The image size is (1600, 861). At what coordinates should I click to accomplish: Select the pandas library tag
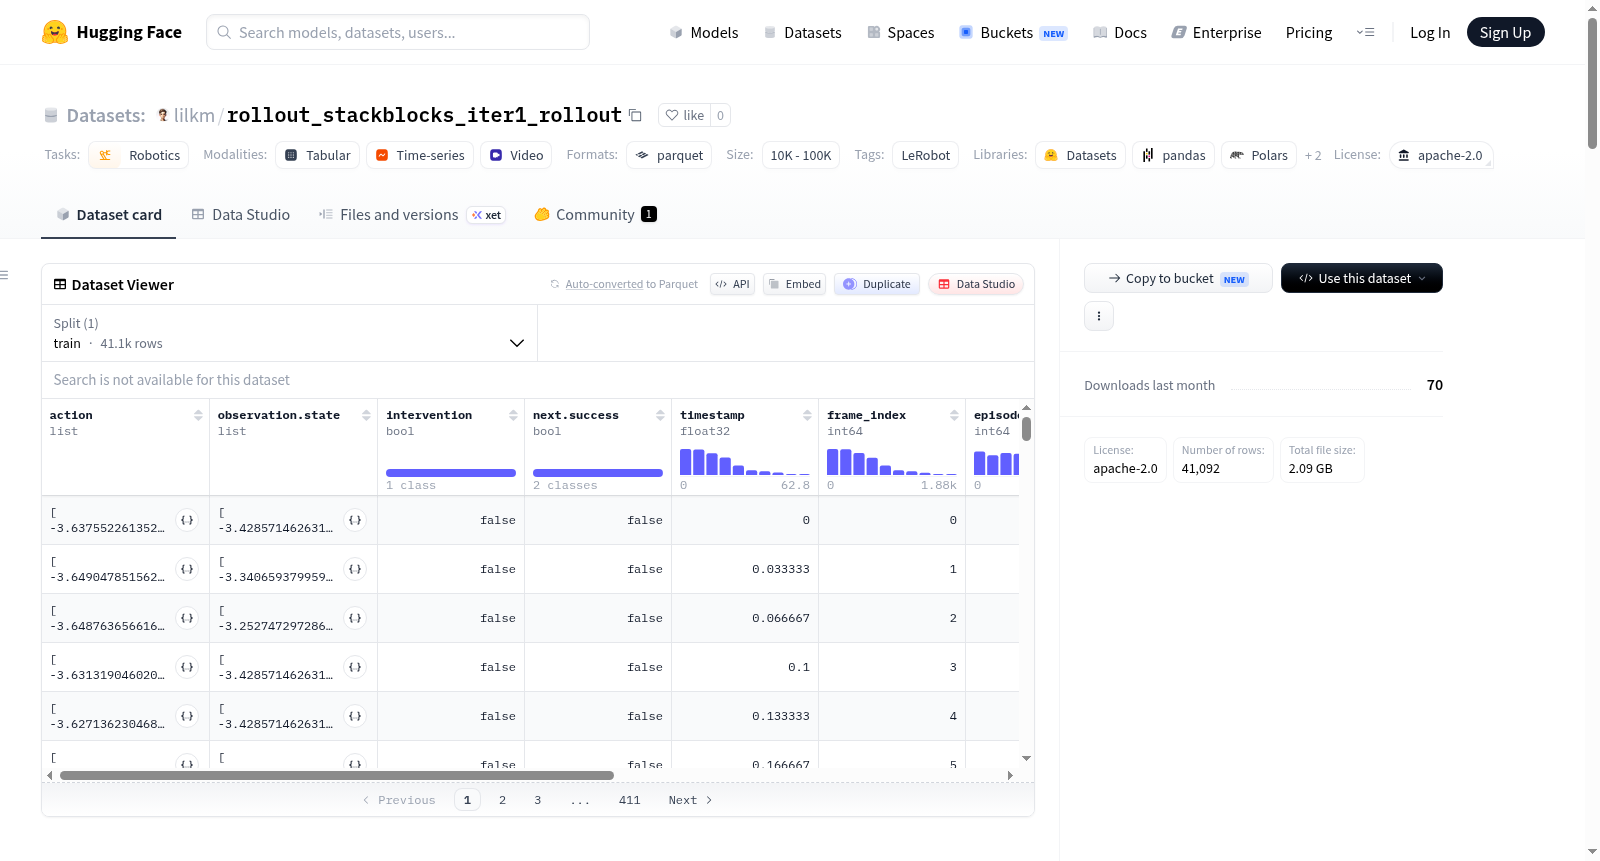[x=1174, y=155]
